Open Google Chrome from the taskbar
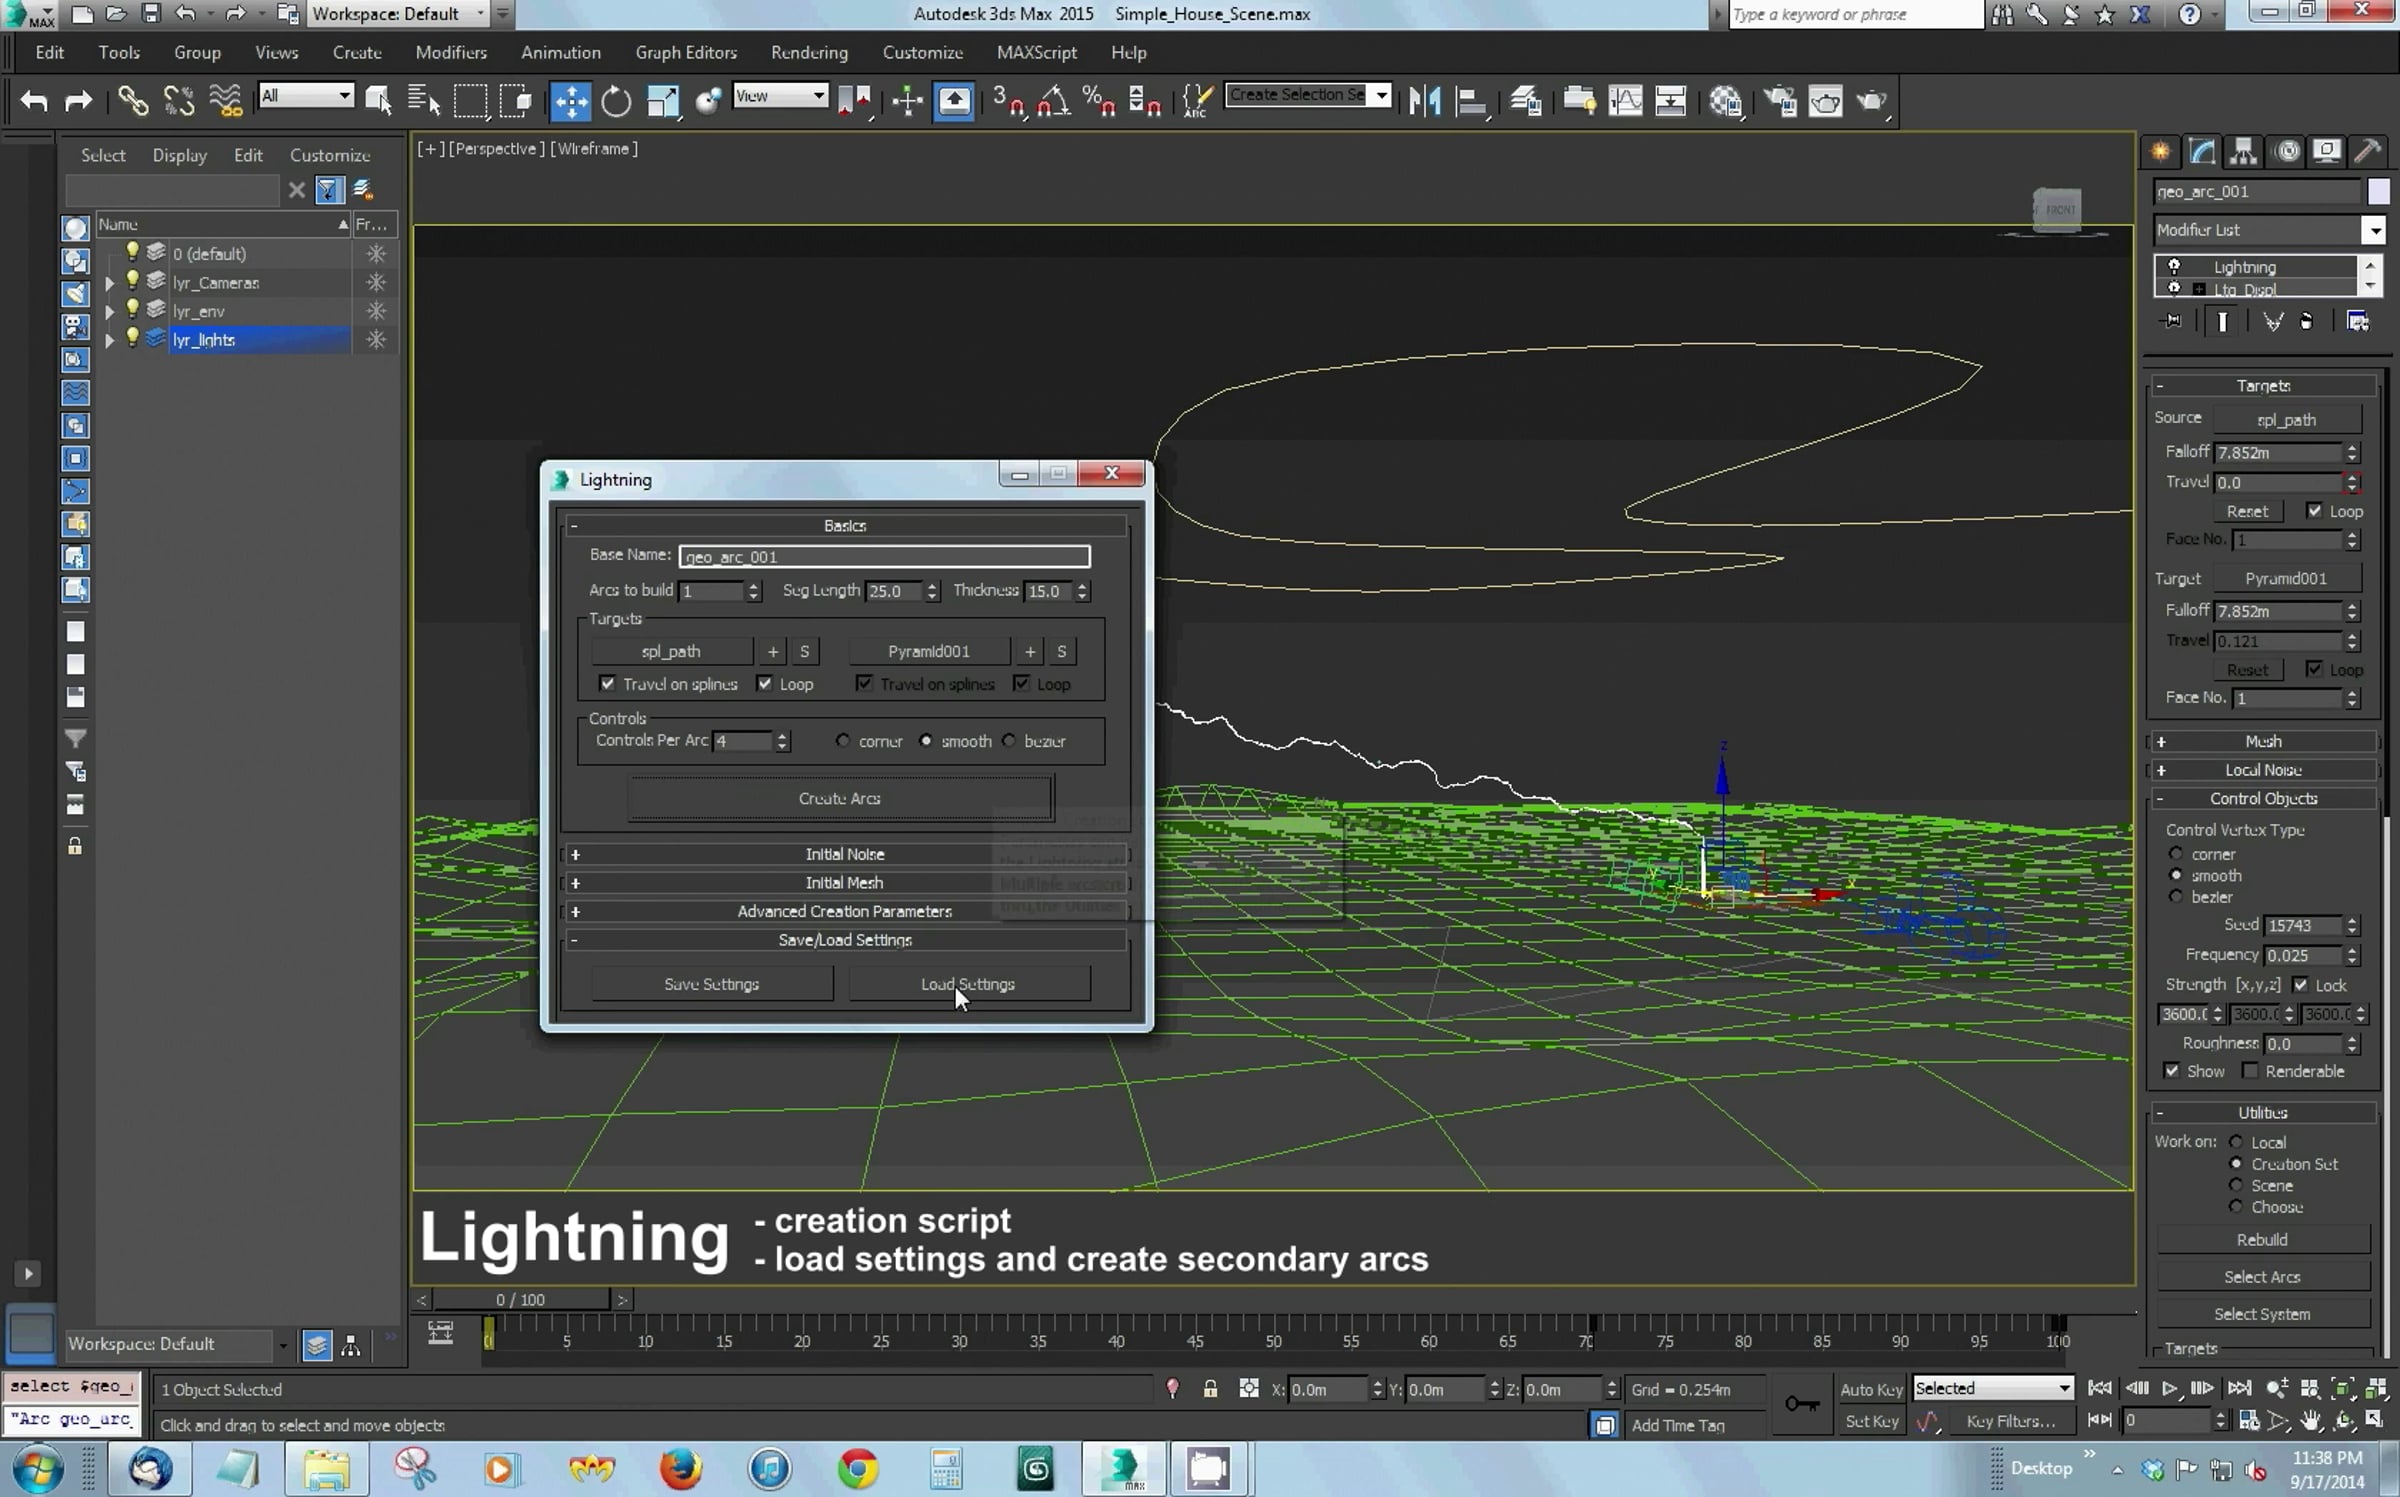Image resolution: width=2400 pixels, height=1497 pixels. [x=857, y=1469]
